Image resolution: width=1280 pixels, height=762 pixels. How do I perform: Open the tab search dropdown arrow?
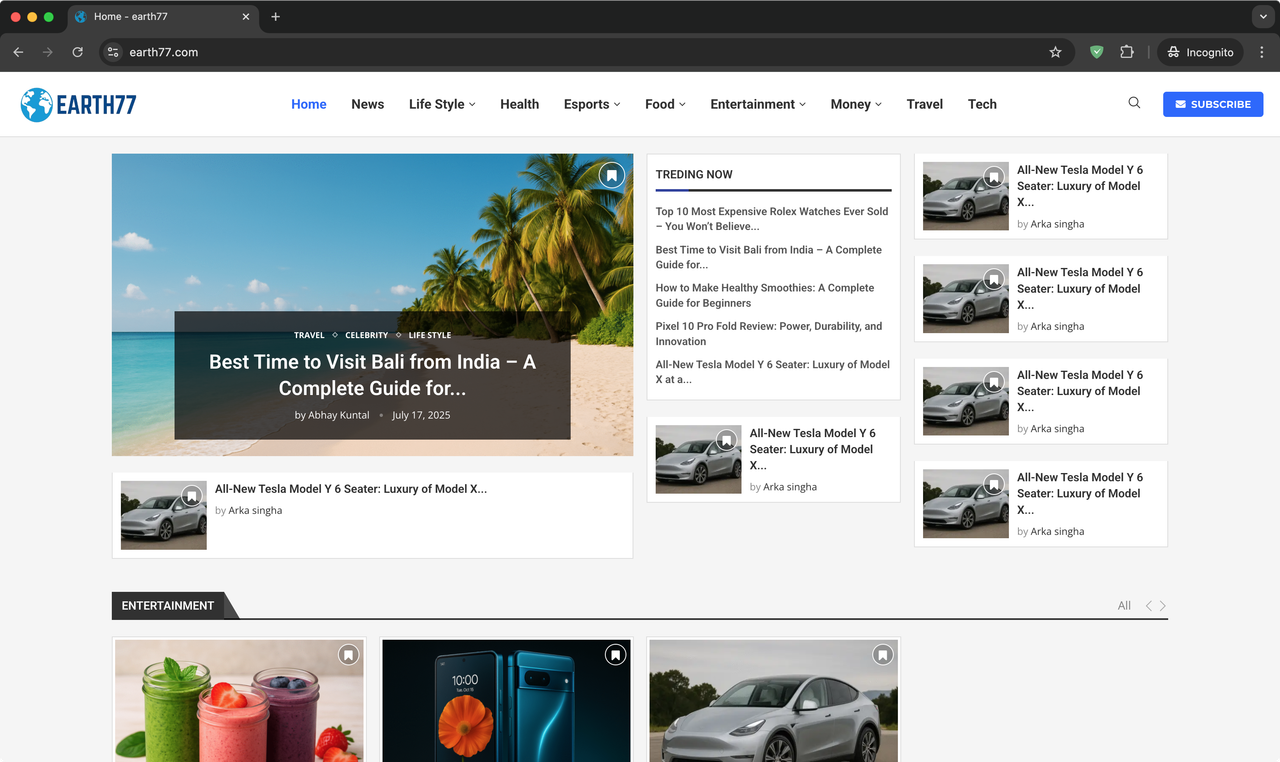(x=1262, y=17)
